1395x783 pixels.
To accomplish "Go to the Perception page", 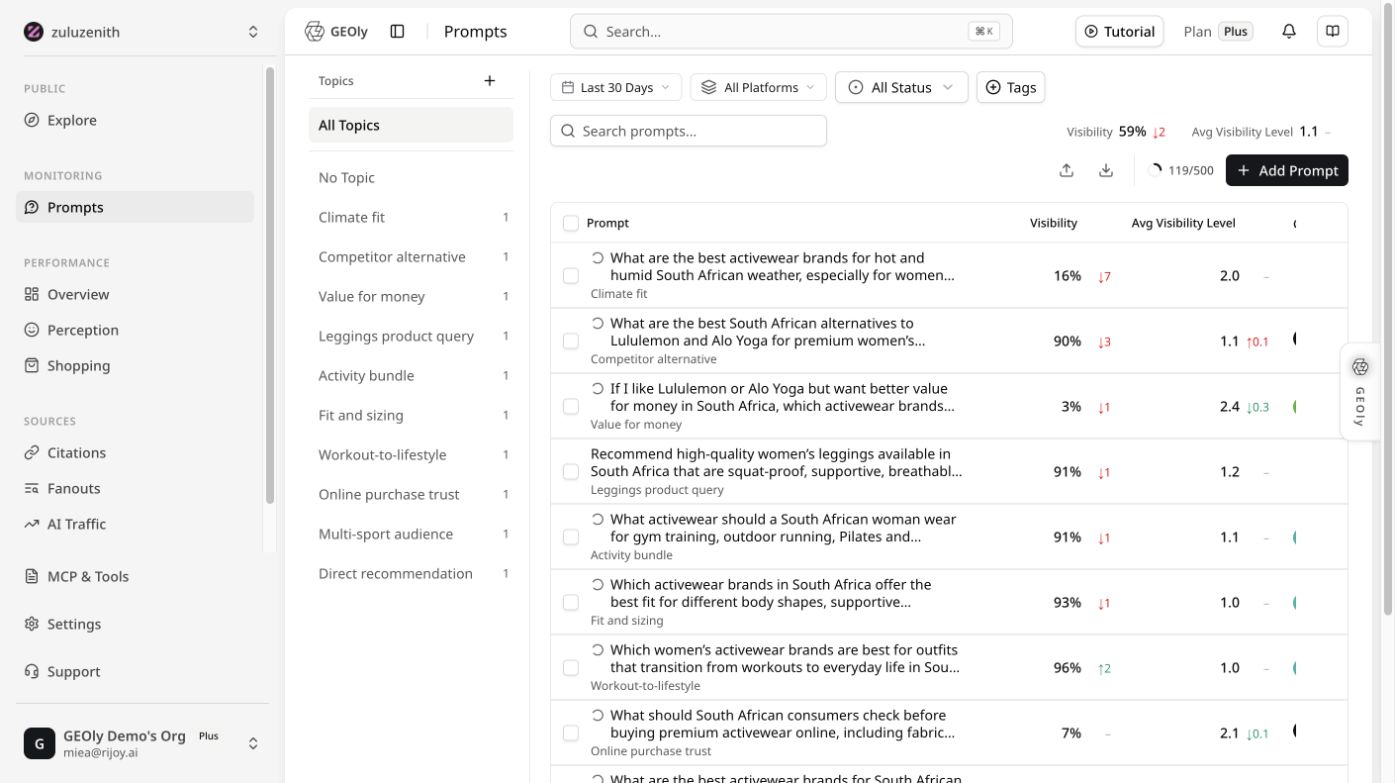I will (x=135, y=330).
